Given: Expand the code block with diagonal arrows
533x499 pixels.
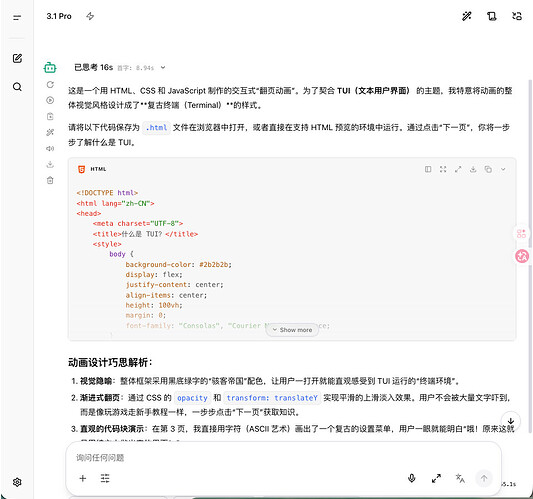Looking at the screenshot, I should [x=458, y=169].
